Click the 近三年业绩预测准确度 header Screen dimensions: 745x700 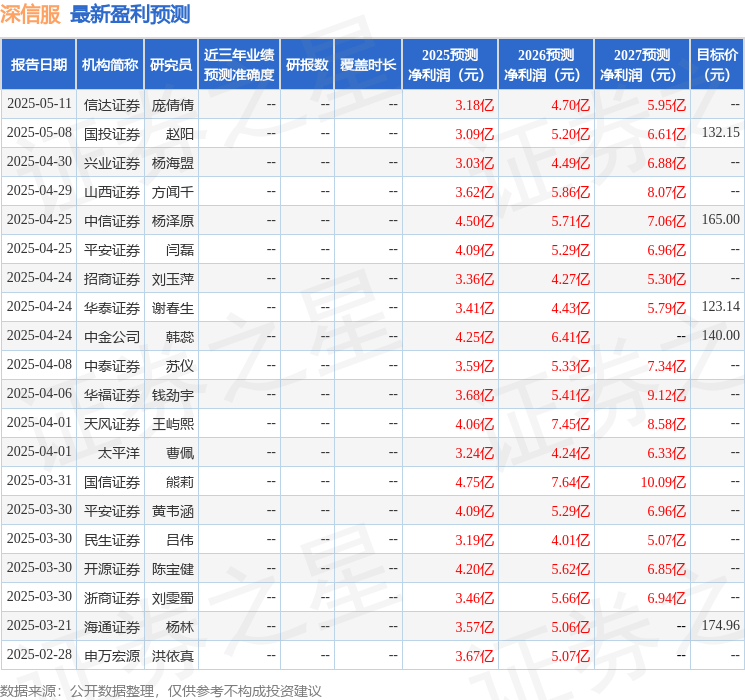pyautogui.click(x=239, y=65)
